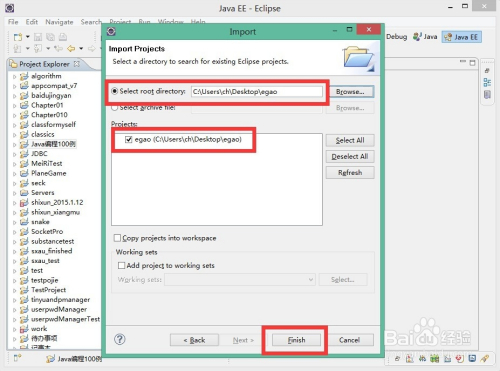Click the Import dialog folder banner icon
This screenshot has height=371, width=500.
coord(359,58)
